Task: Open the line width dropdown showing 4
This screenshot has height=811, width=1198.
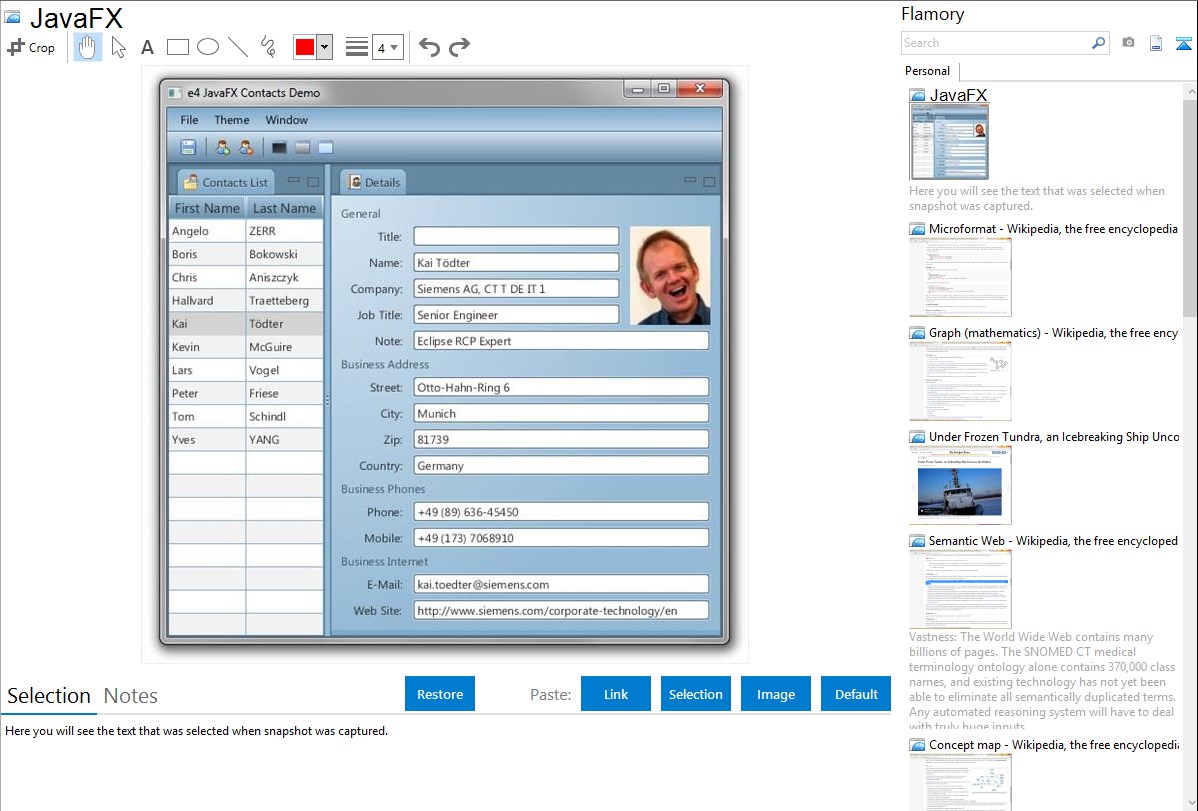Action: pos(387,47)
